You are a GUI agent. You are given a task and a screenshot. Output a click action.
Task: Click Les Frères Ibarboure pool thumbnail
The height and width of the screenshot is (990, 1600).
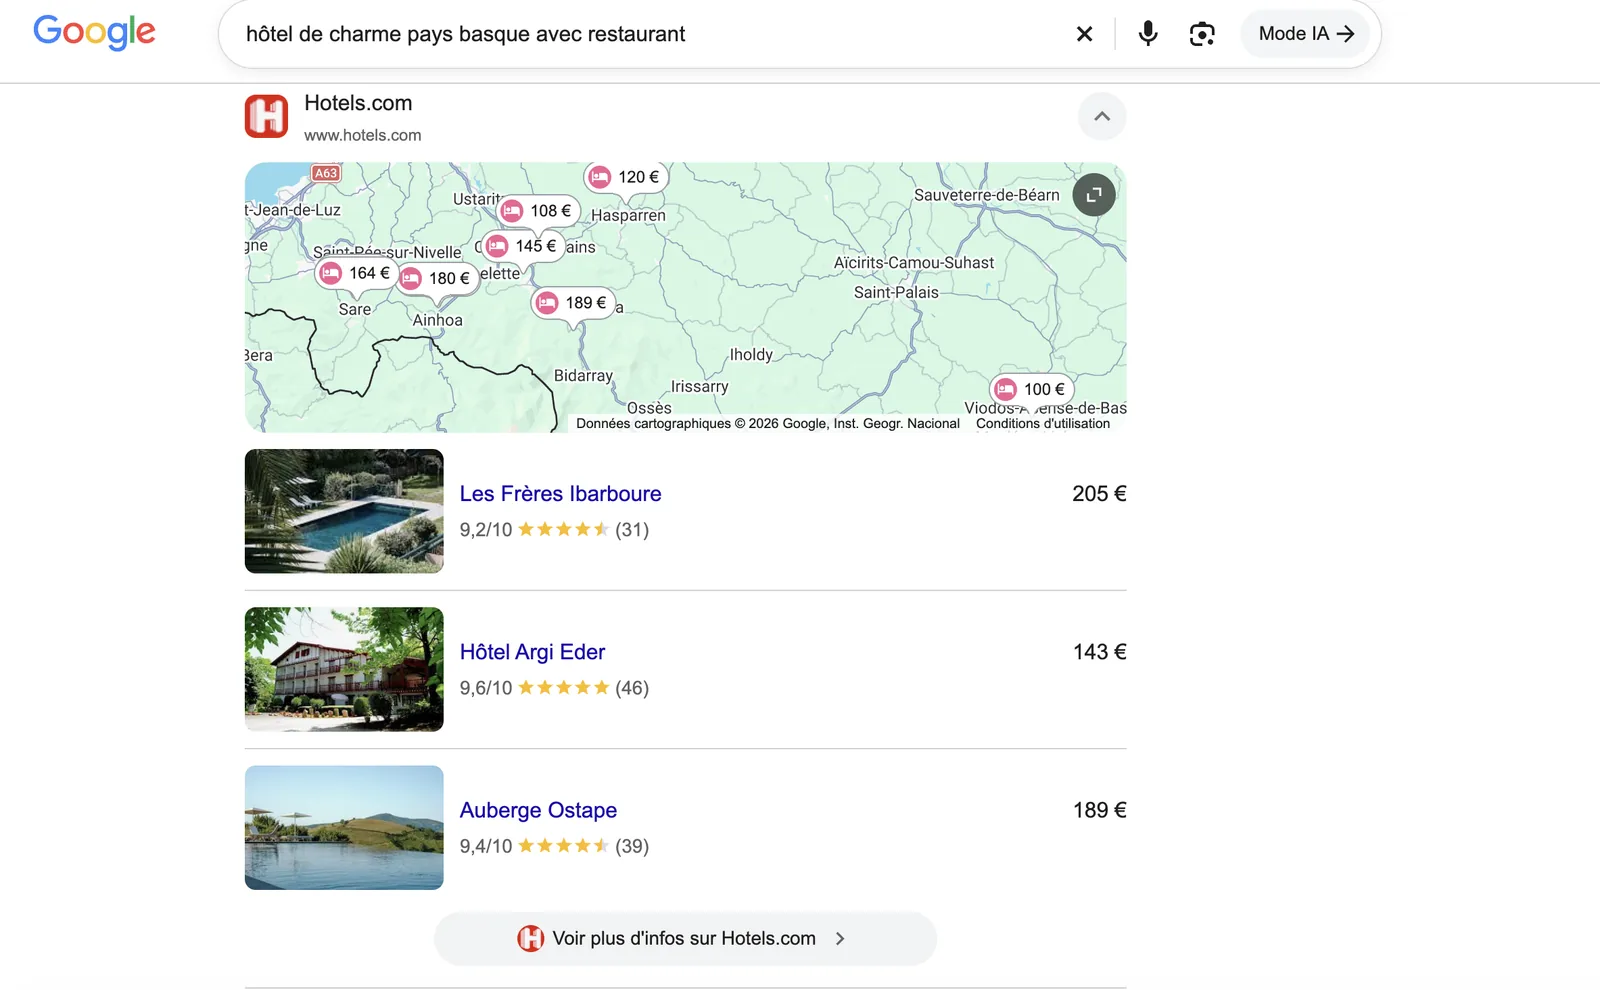coord(344,511)
